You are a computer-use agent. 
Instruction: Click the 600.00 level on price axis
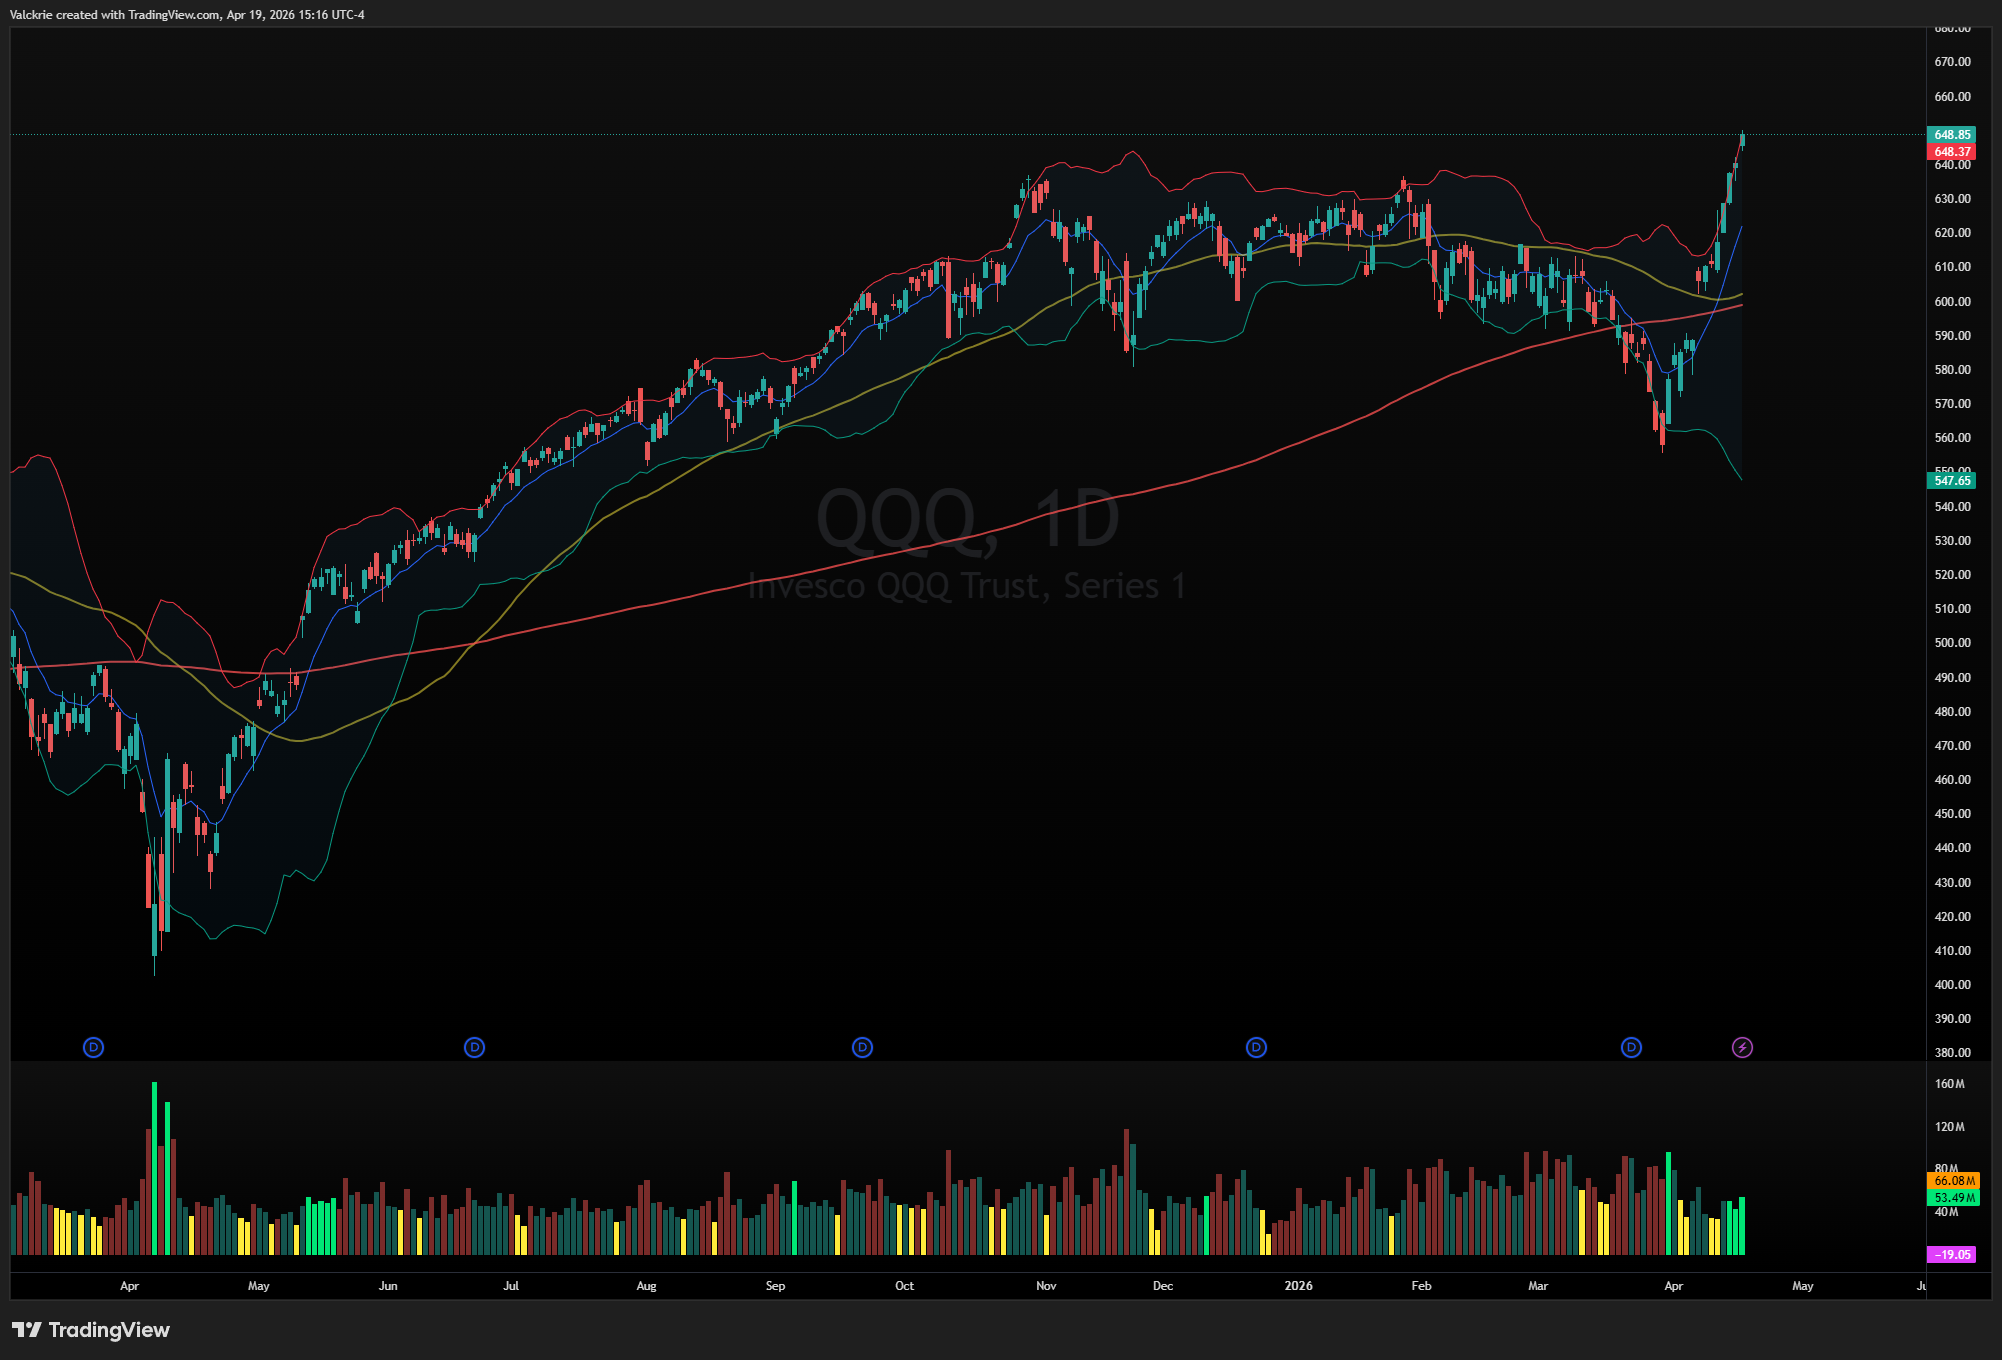tap(1951, 301)
